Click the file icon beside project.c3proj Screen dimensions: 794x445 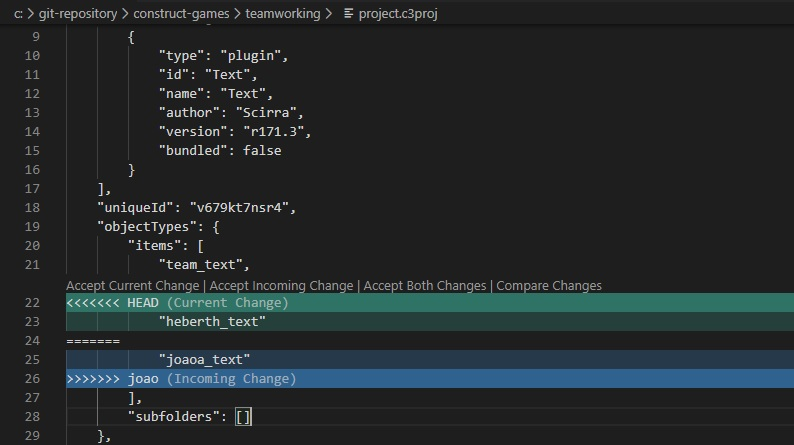(x=348, y=14)
